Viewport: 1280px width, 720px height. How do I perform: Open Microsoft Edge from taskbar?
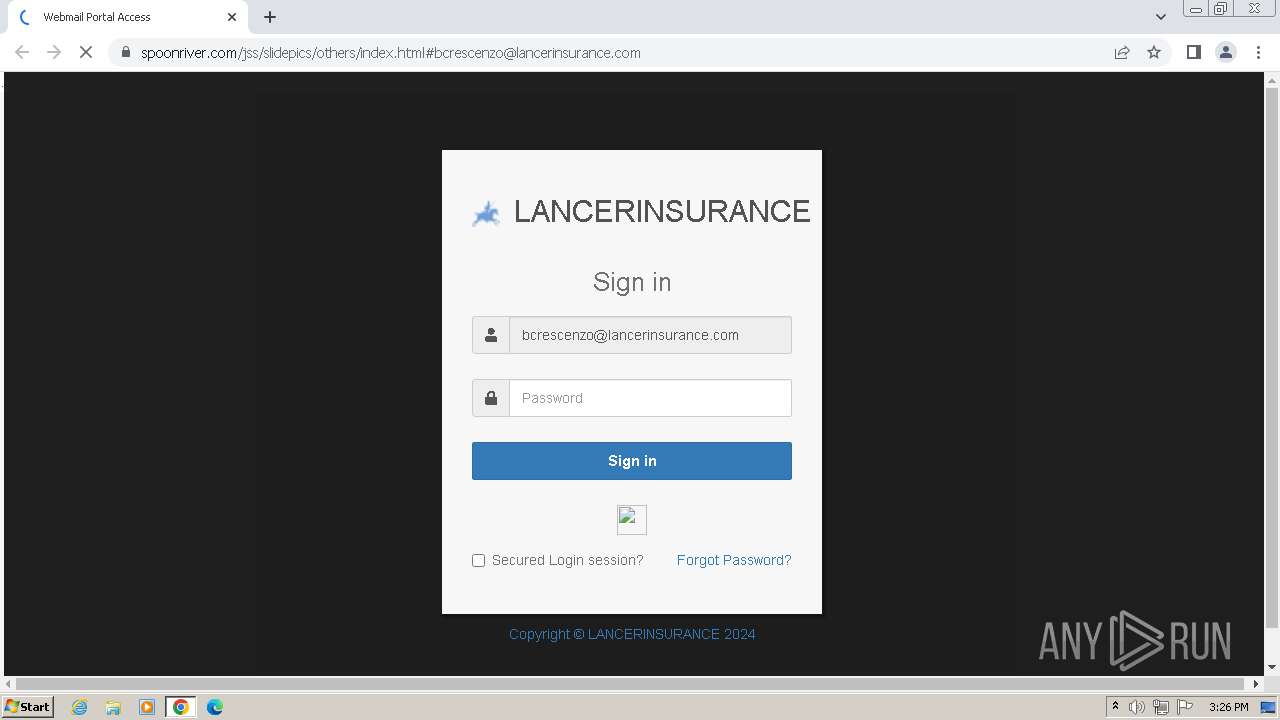tap(215, 707)
